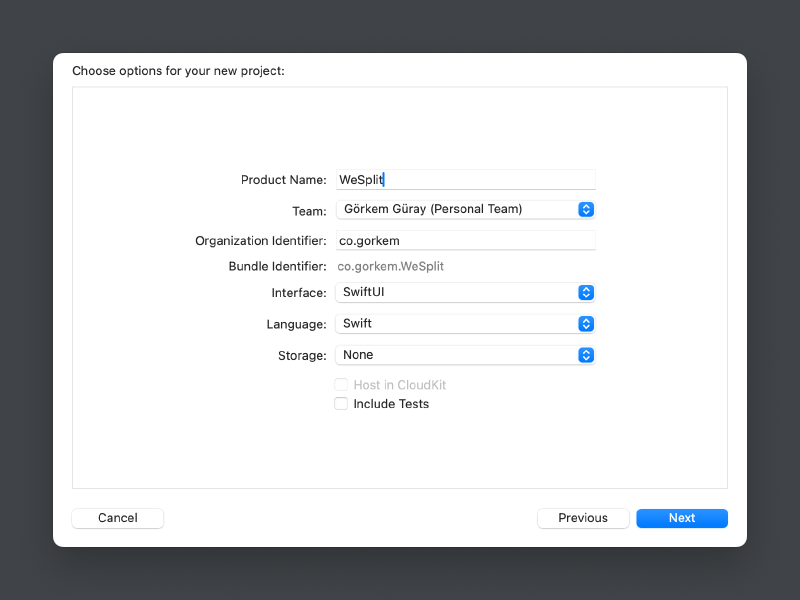Image resolution: width=800 pixels, height=600 pixels.
Task: Click the Team label
Action: pos(309,211)
